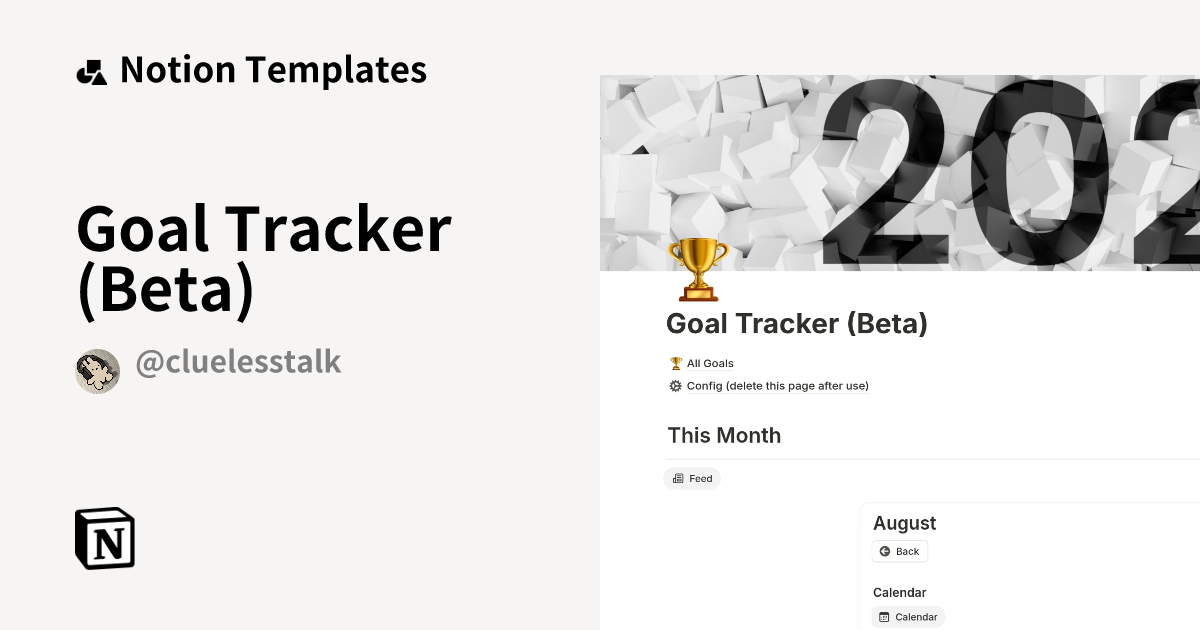The width and height of the screenshot is (1200, 630).
Task: Open the All Goals page link
Action: coord(710,363)
